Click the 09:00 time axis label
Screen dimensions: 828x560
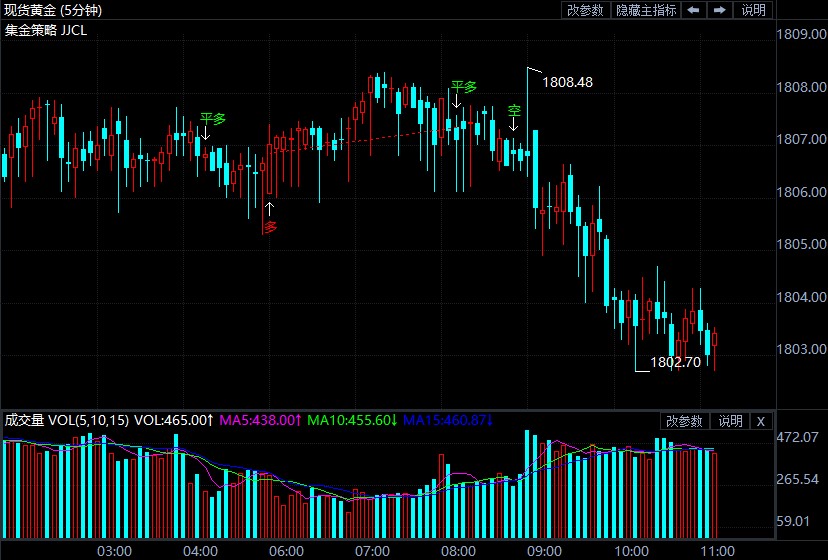click(x=544, y=552)
